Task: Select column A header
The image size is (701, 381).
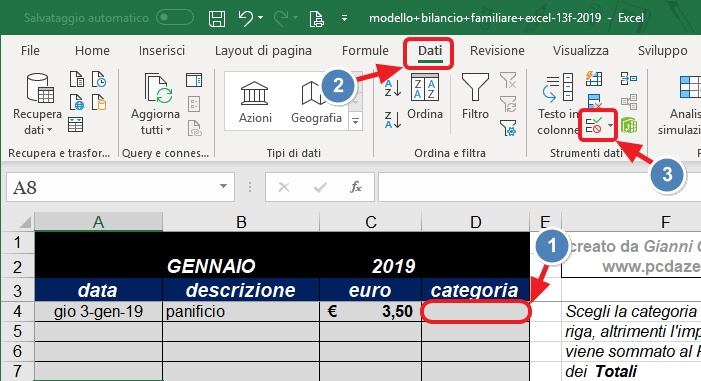Action: [x=98, y=222]
